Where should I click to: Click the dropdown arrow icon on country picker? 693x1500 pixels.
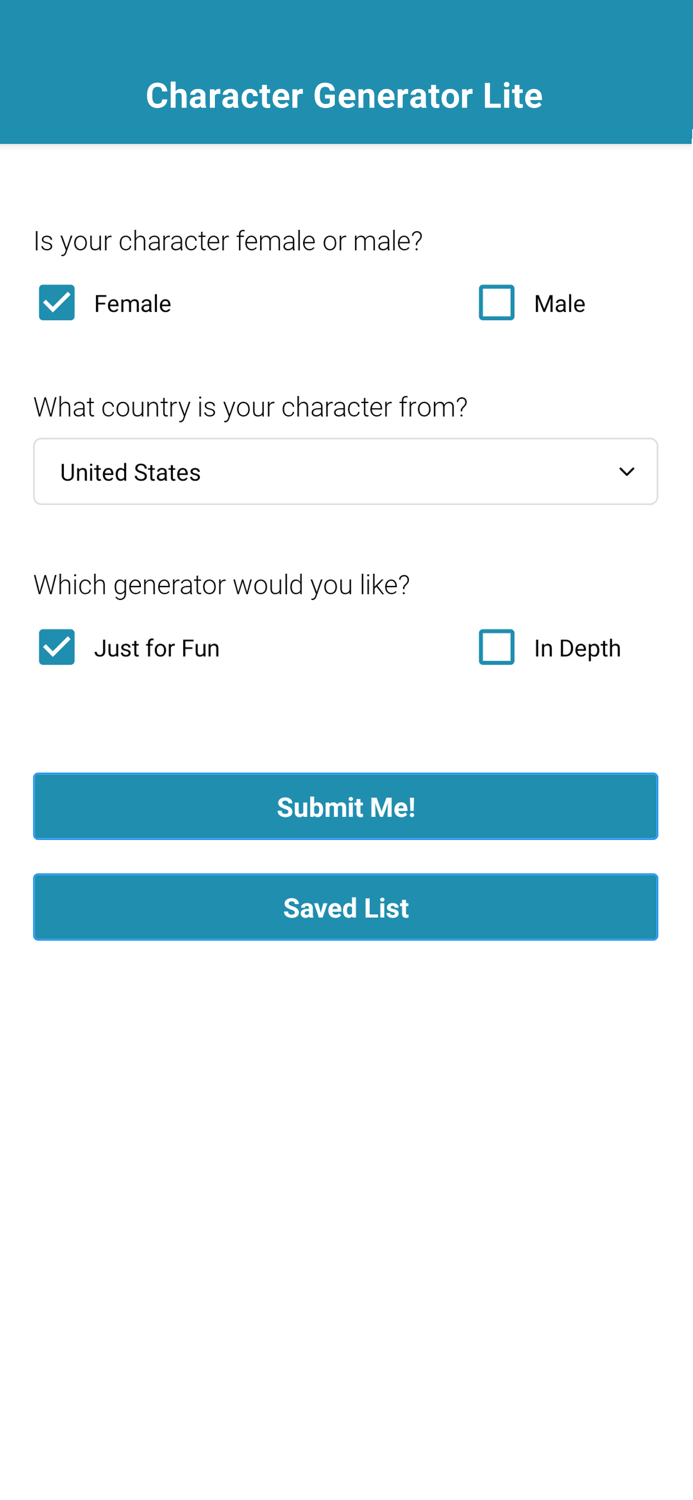[x=627, y=470]
